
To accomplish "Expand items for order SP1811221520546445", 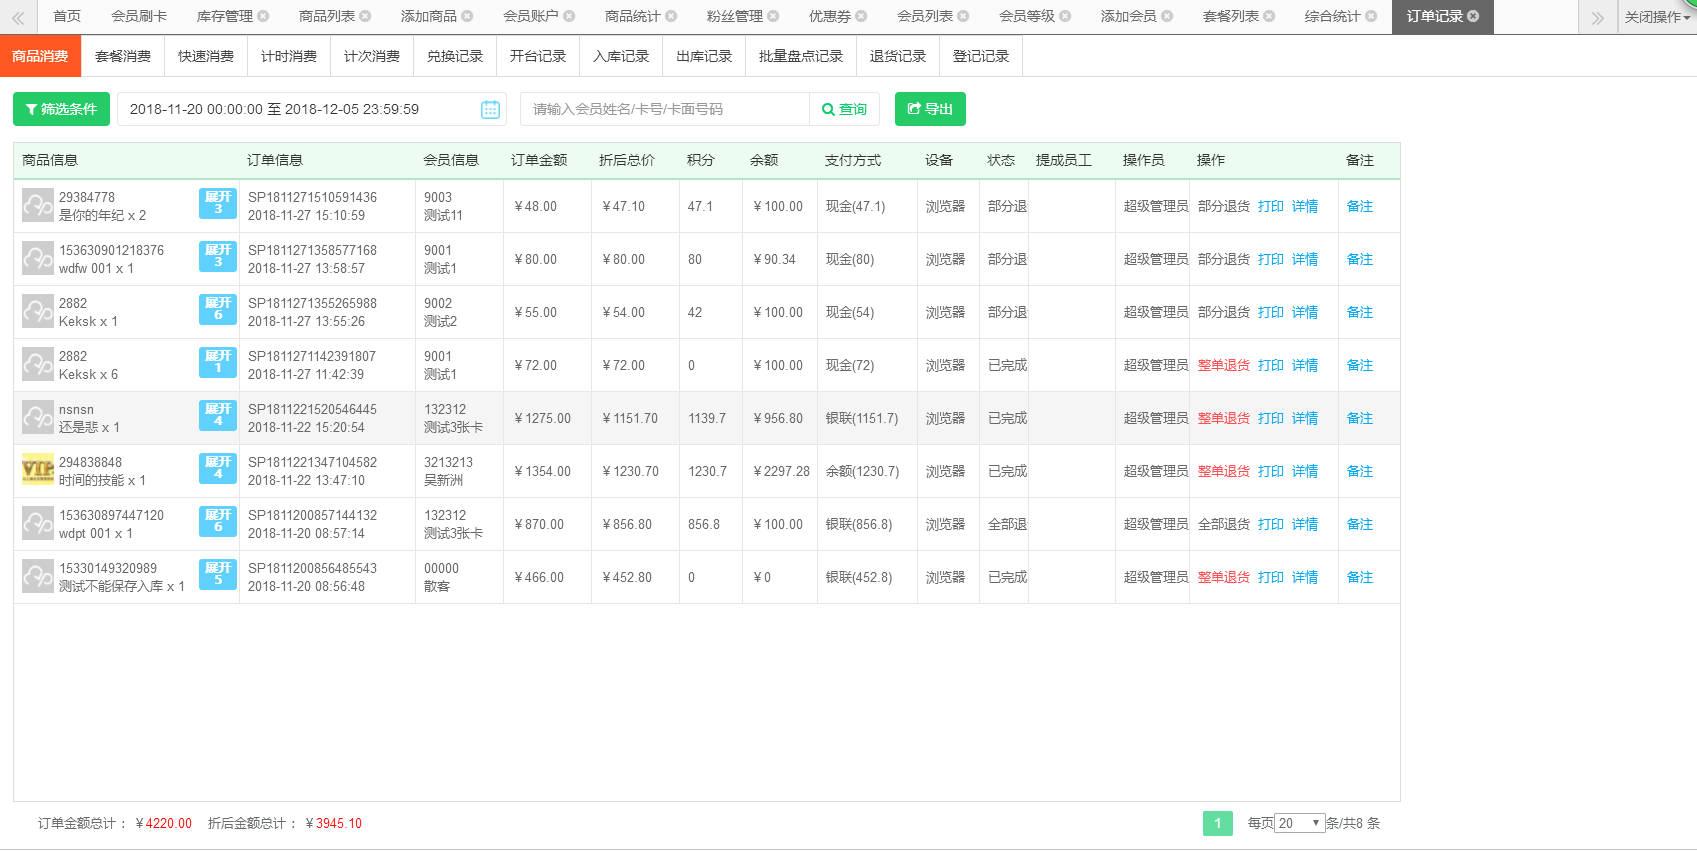I will coord(218,415).
